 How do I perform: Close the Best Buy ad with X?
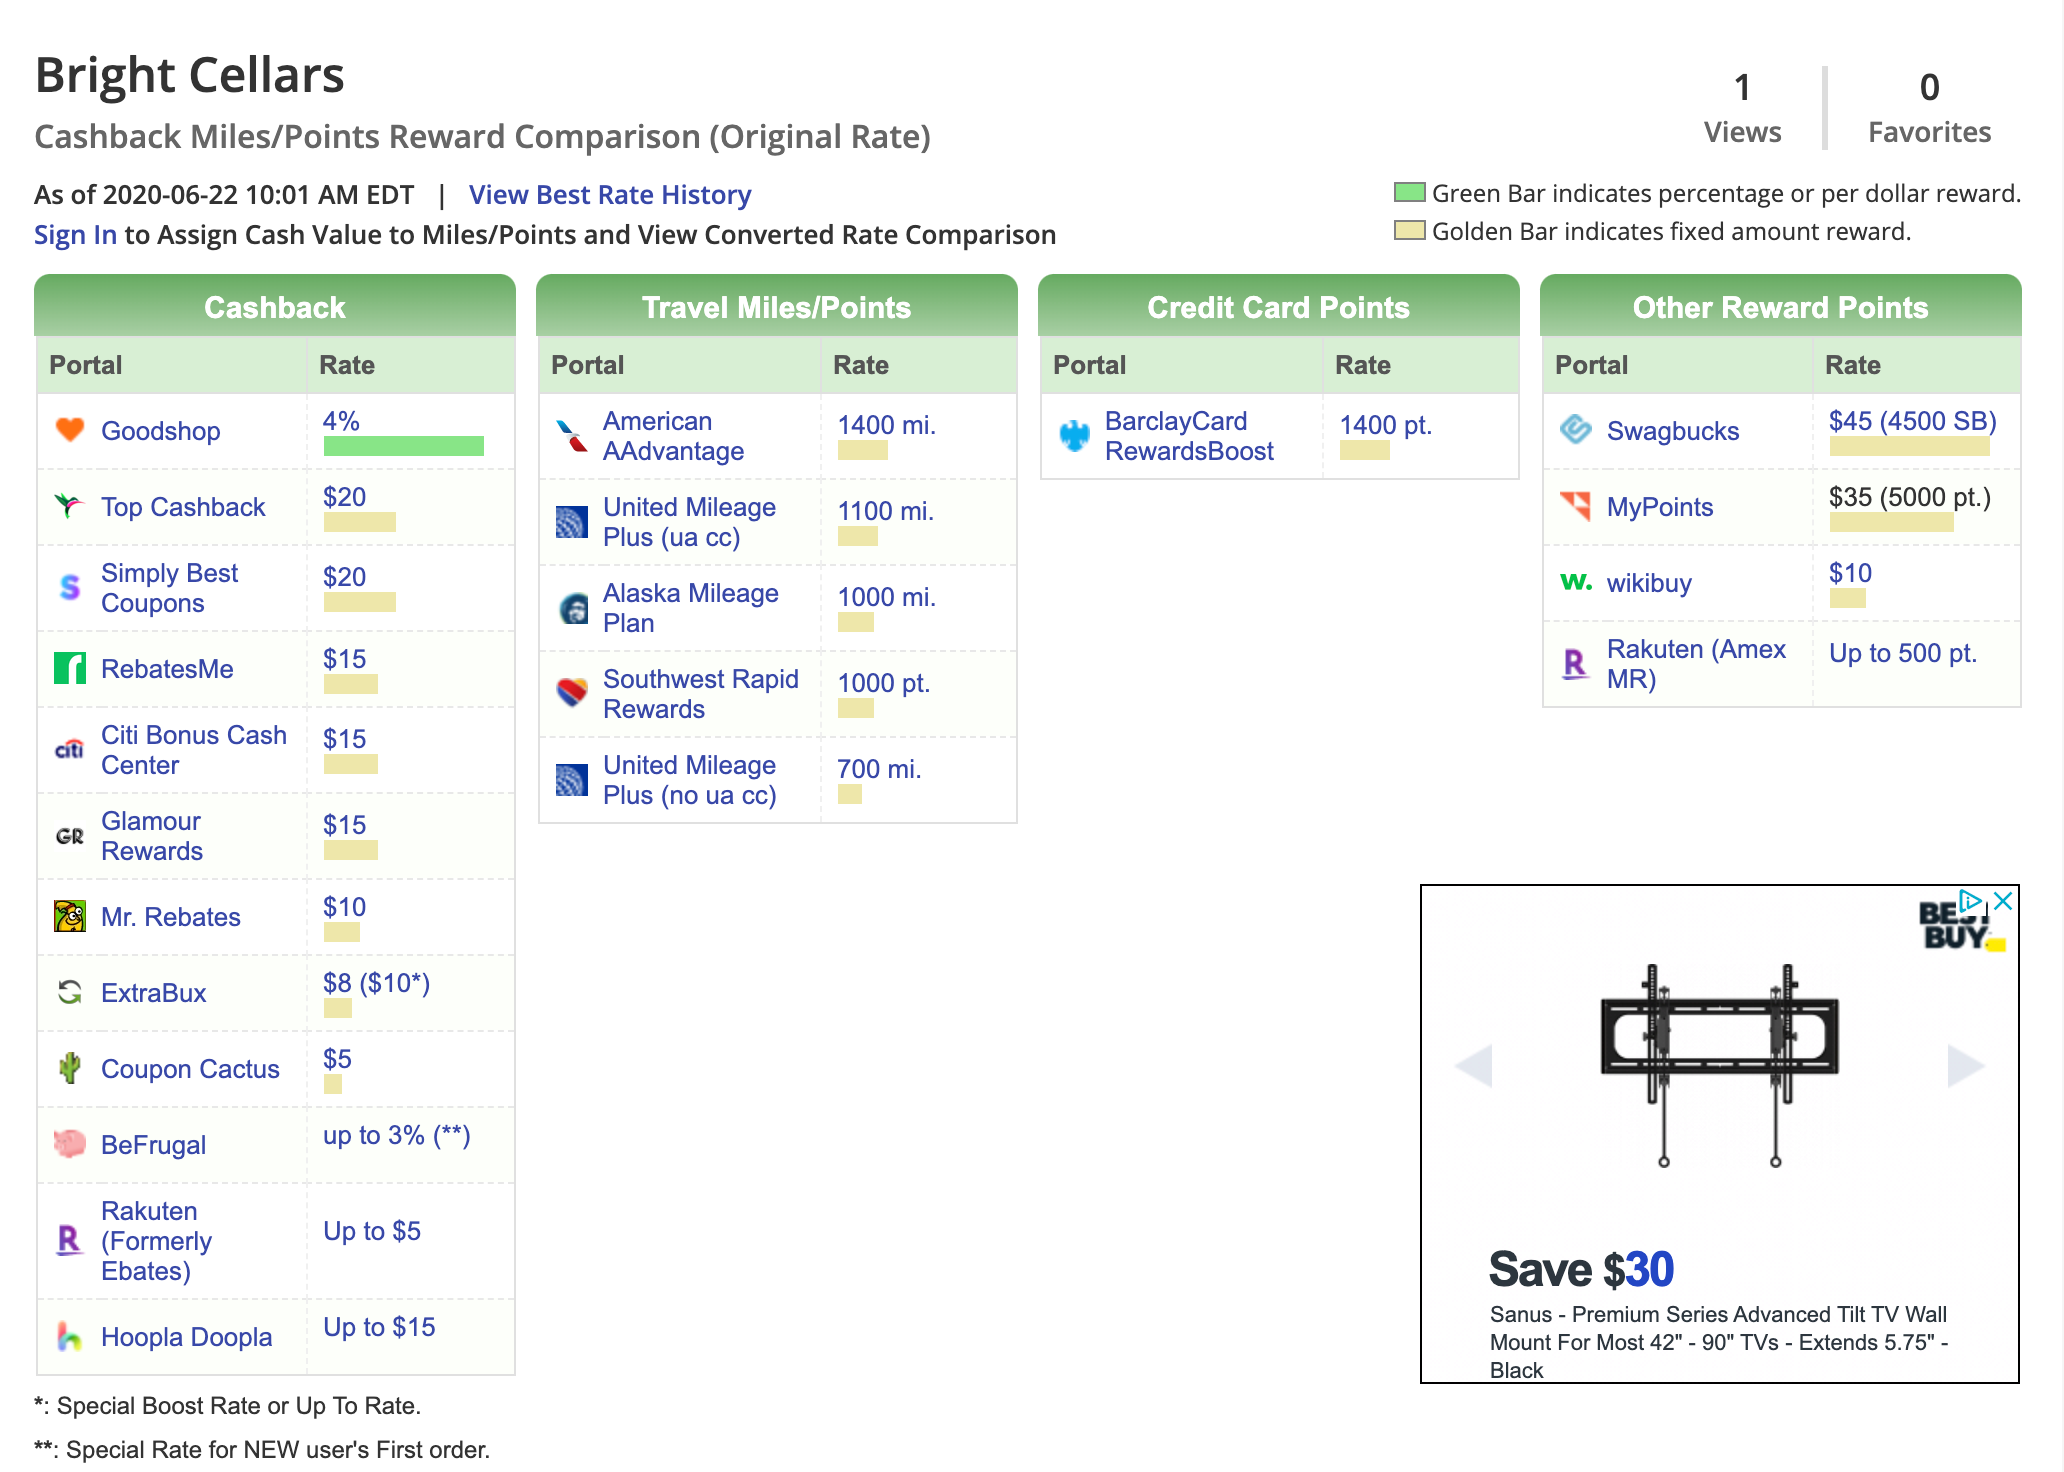2003,901
